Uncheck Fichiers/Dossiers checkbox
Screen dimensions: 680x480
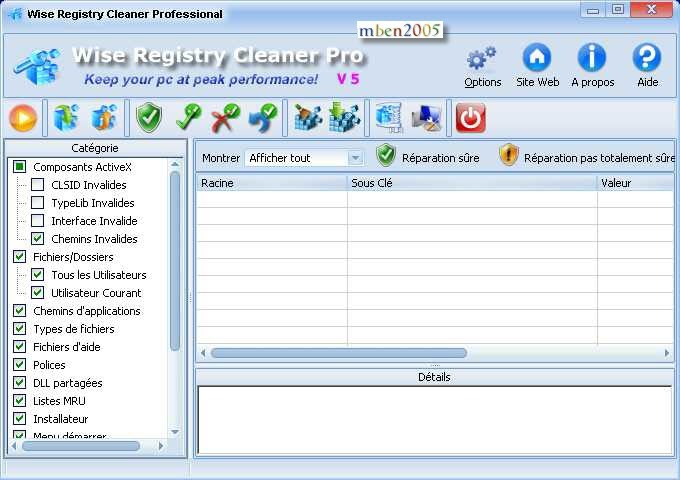pos(20,257)
